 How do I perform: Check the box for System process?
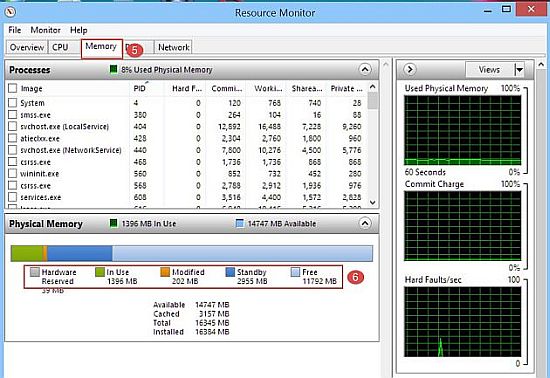[x=13, y=103]
